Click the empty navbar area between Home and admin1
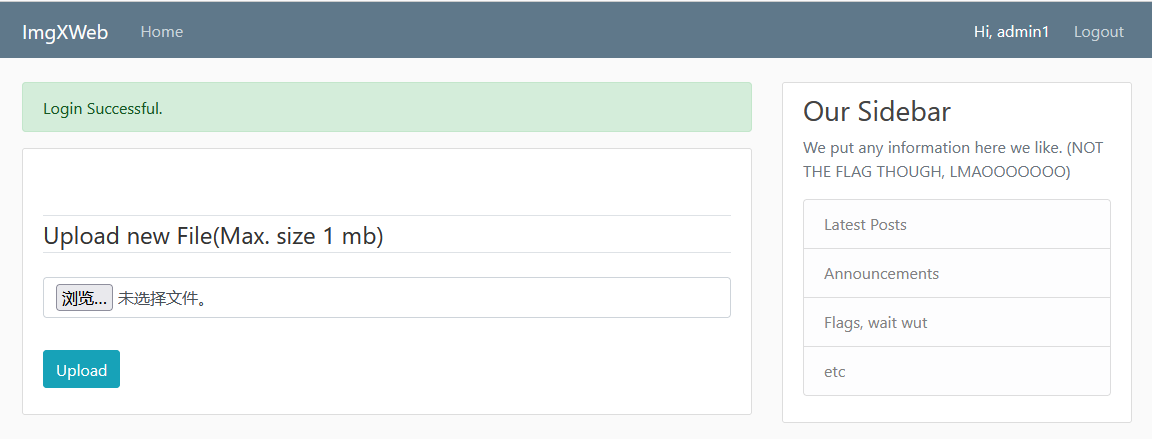 (570, 32)
